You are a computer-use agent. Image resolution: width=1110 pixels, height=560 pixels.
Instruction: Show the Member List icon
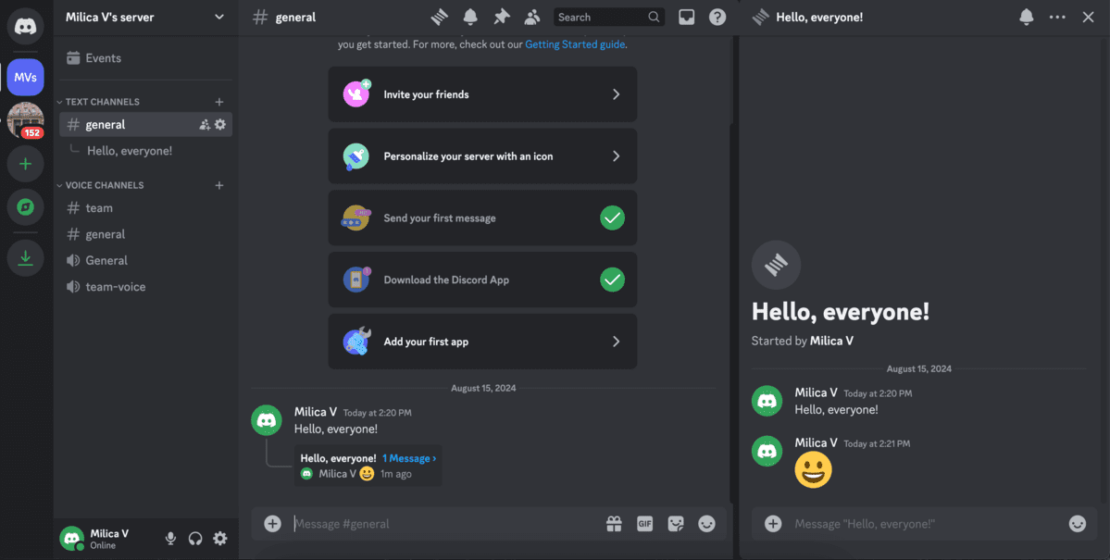click(532, 17)
